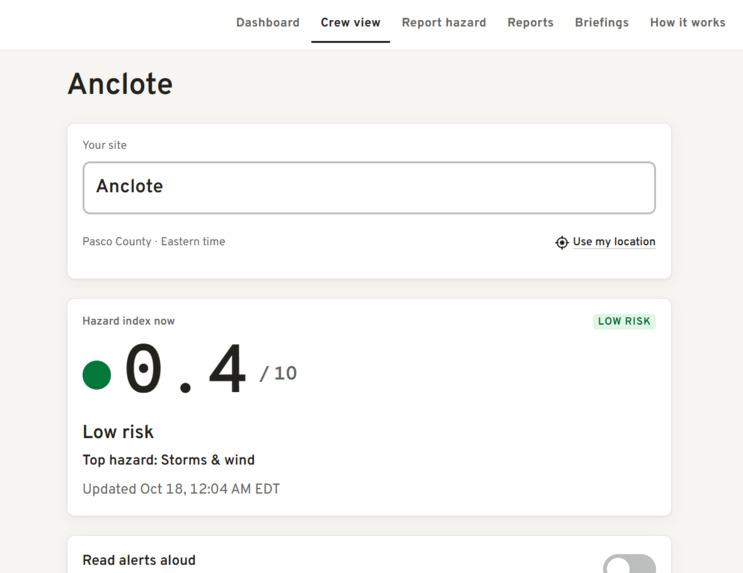Click the green hazard status dot
The image size is (743, 573).
click(97, 375)
